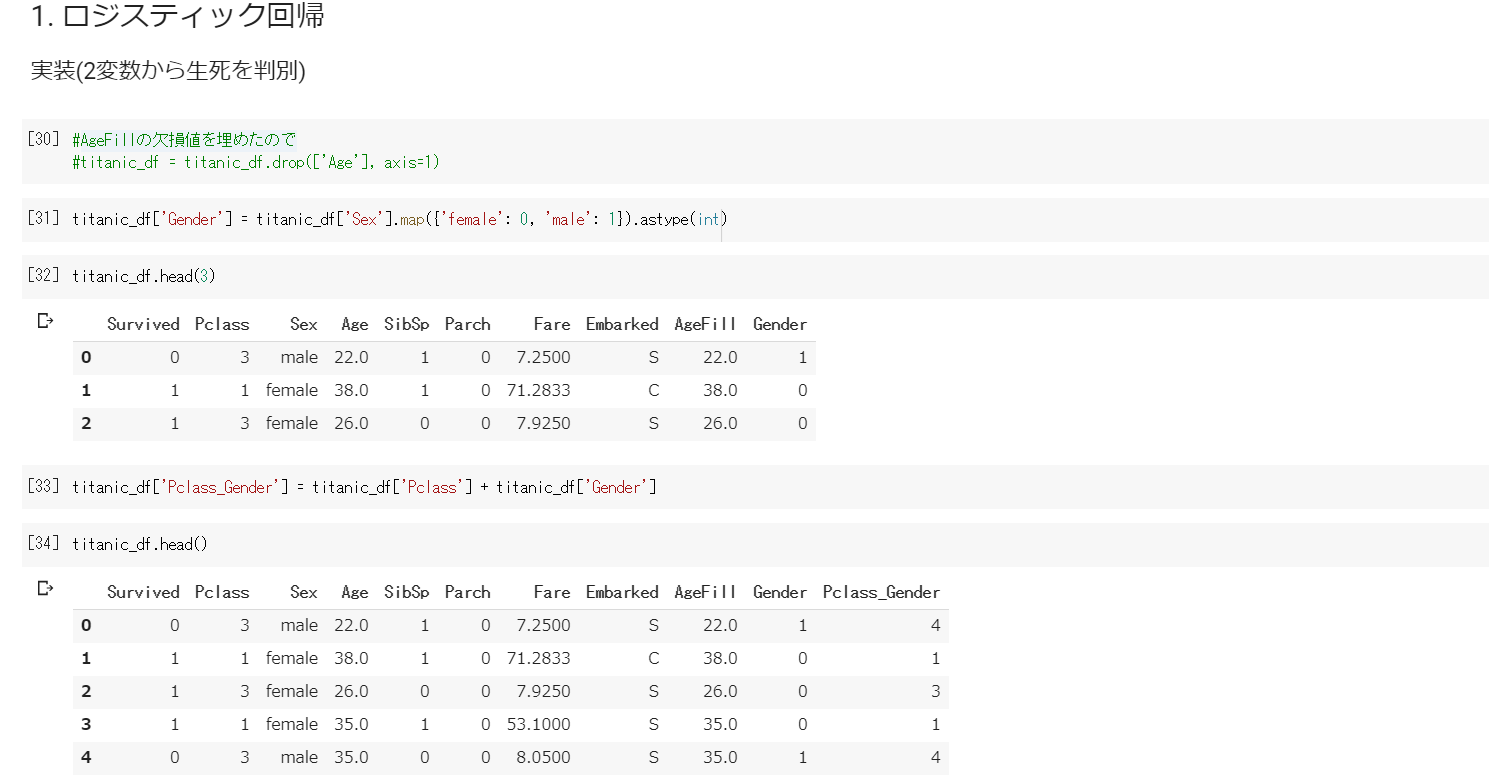
Task: Click the titanic_df.head() code cell
Action: [755, 544]
